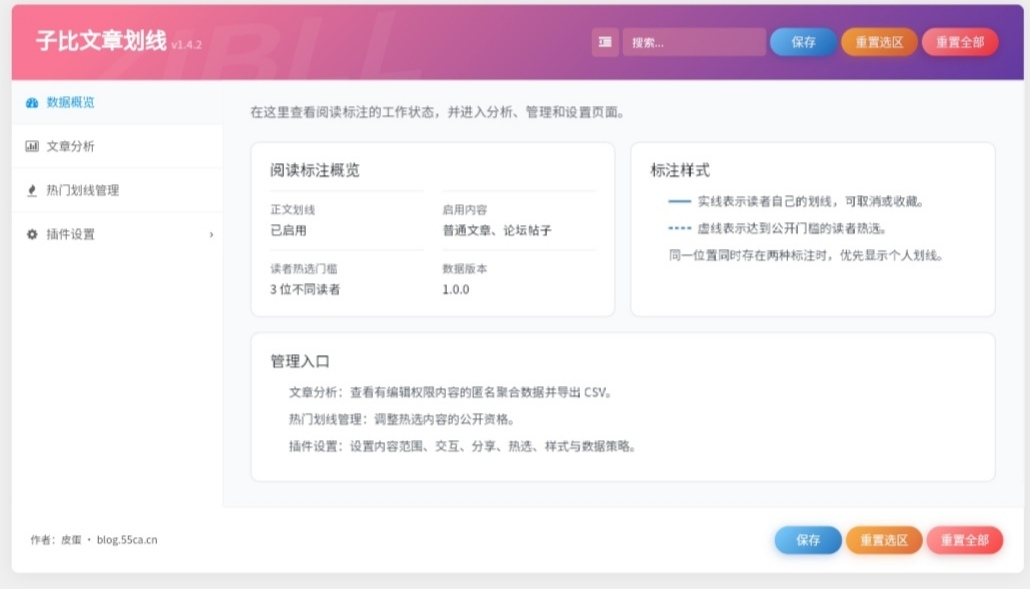Click the expand-all list icon left of search
This screenshot has height=589, width=1030.
tap(605, 42)
